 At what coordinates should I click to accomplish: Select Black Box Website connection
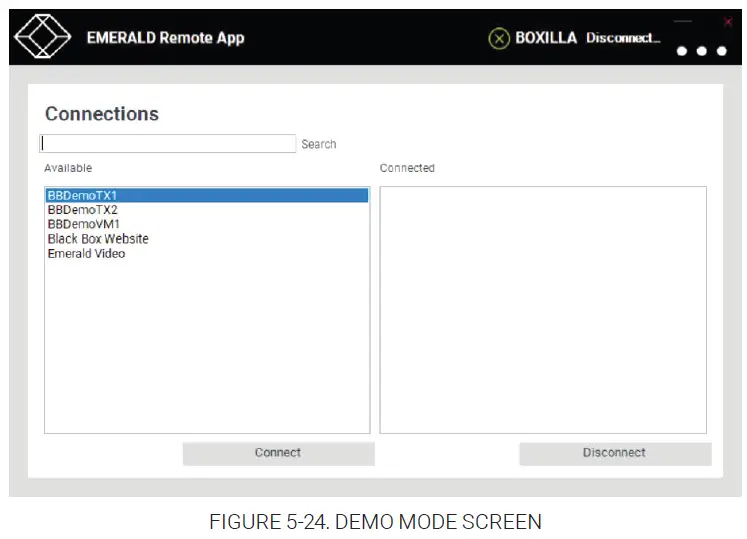[x=207, y=239]
